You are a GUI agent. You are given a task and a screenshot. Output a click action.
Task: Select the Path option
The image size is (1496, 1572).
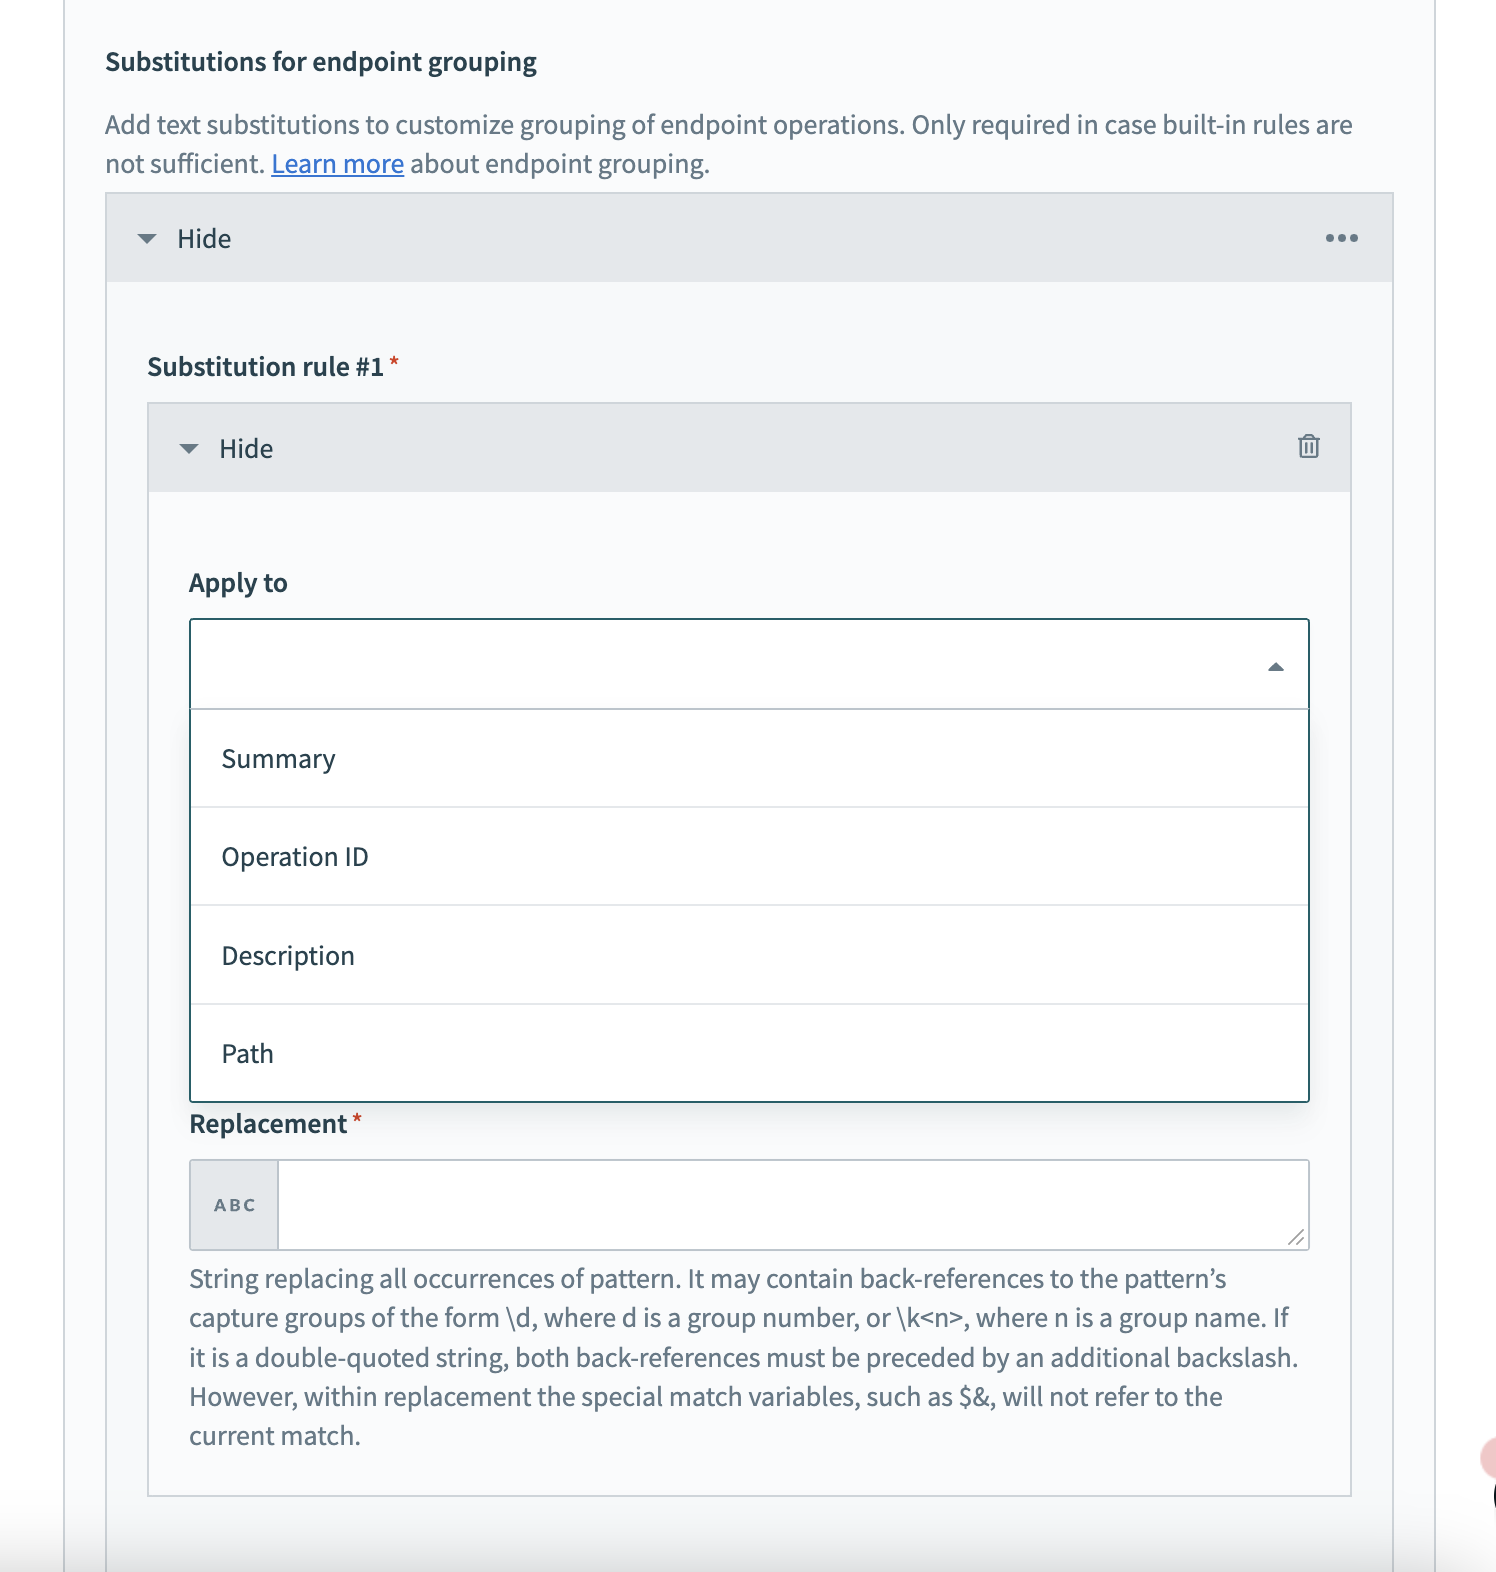coord(248,1054)
